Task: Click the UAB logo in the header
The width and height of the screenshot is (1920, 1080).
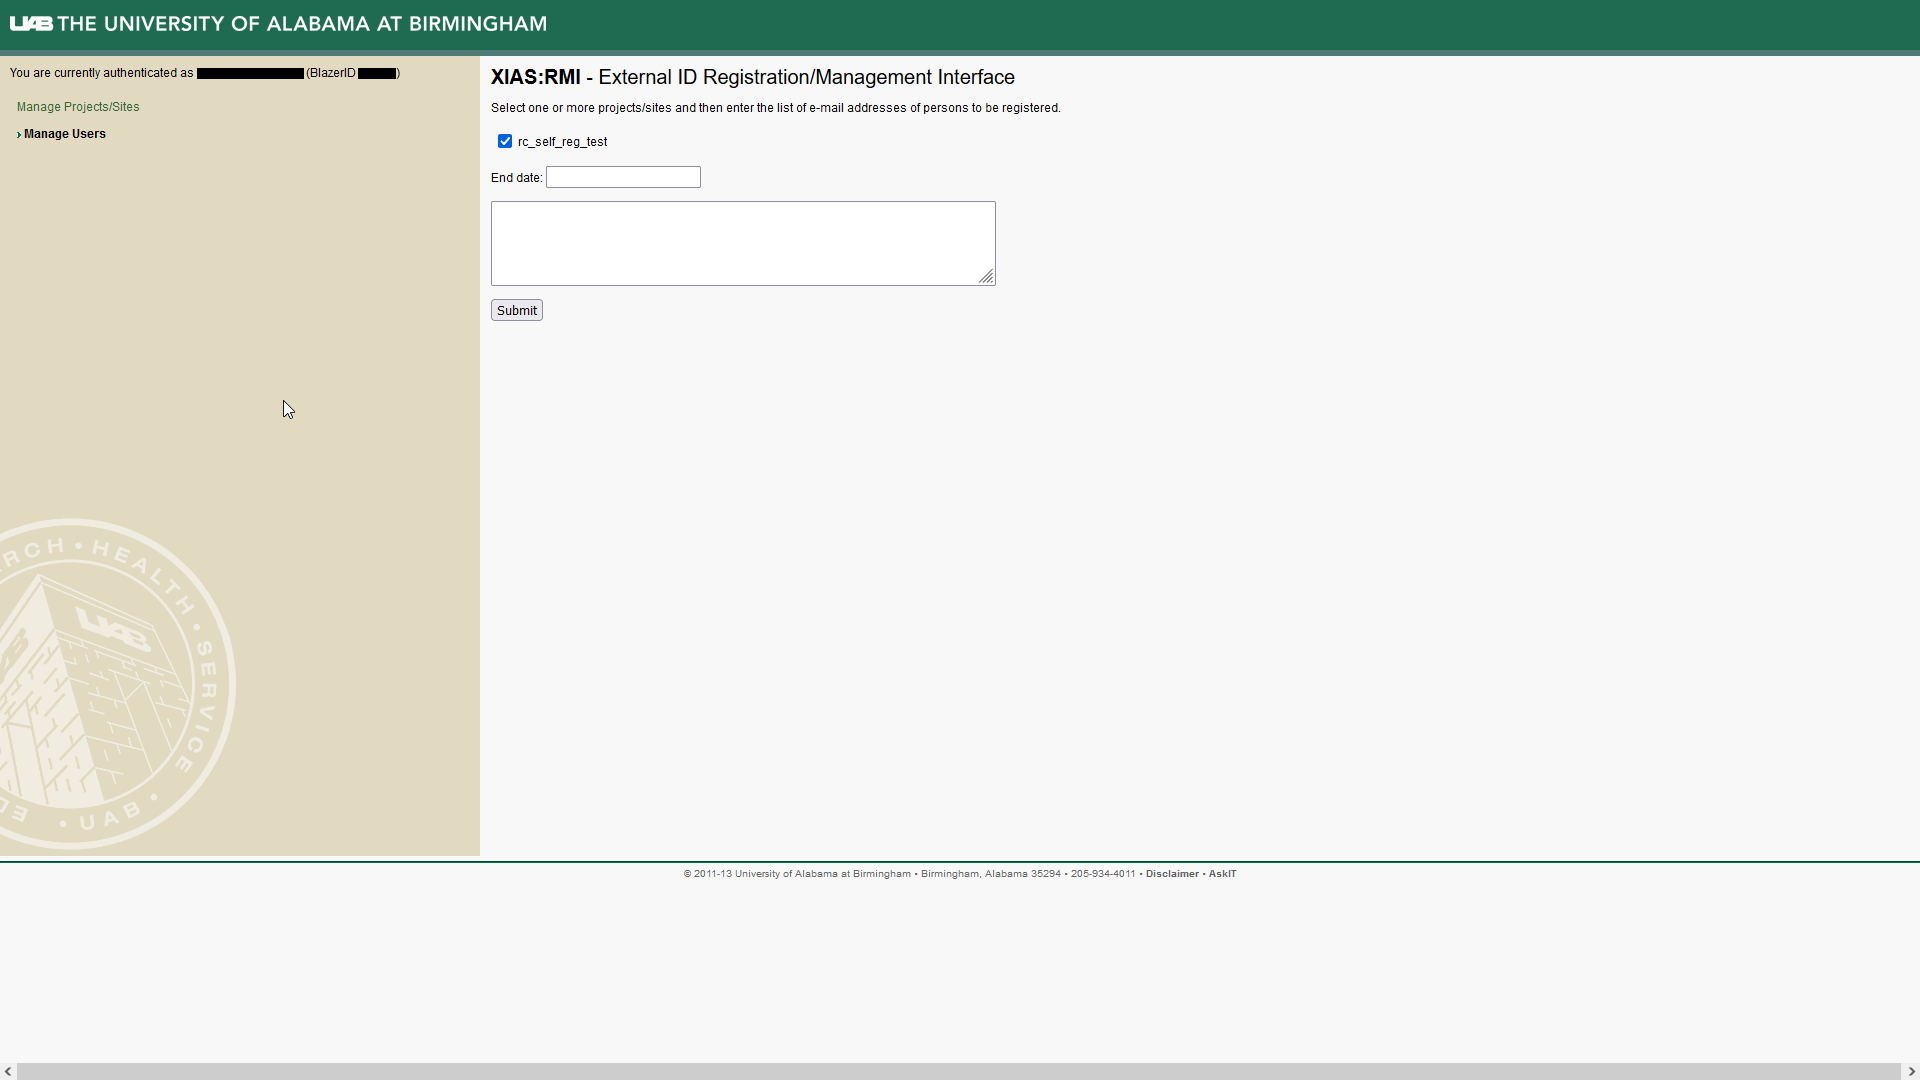Action: [31, 24]
